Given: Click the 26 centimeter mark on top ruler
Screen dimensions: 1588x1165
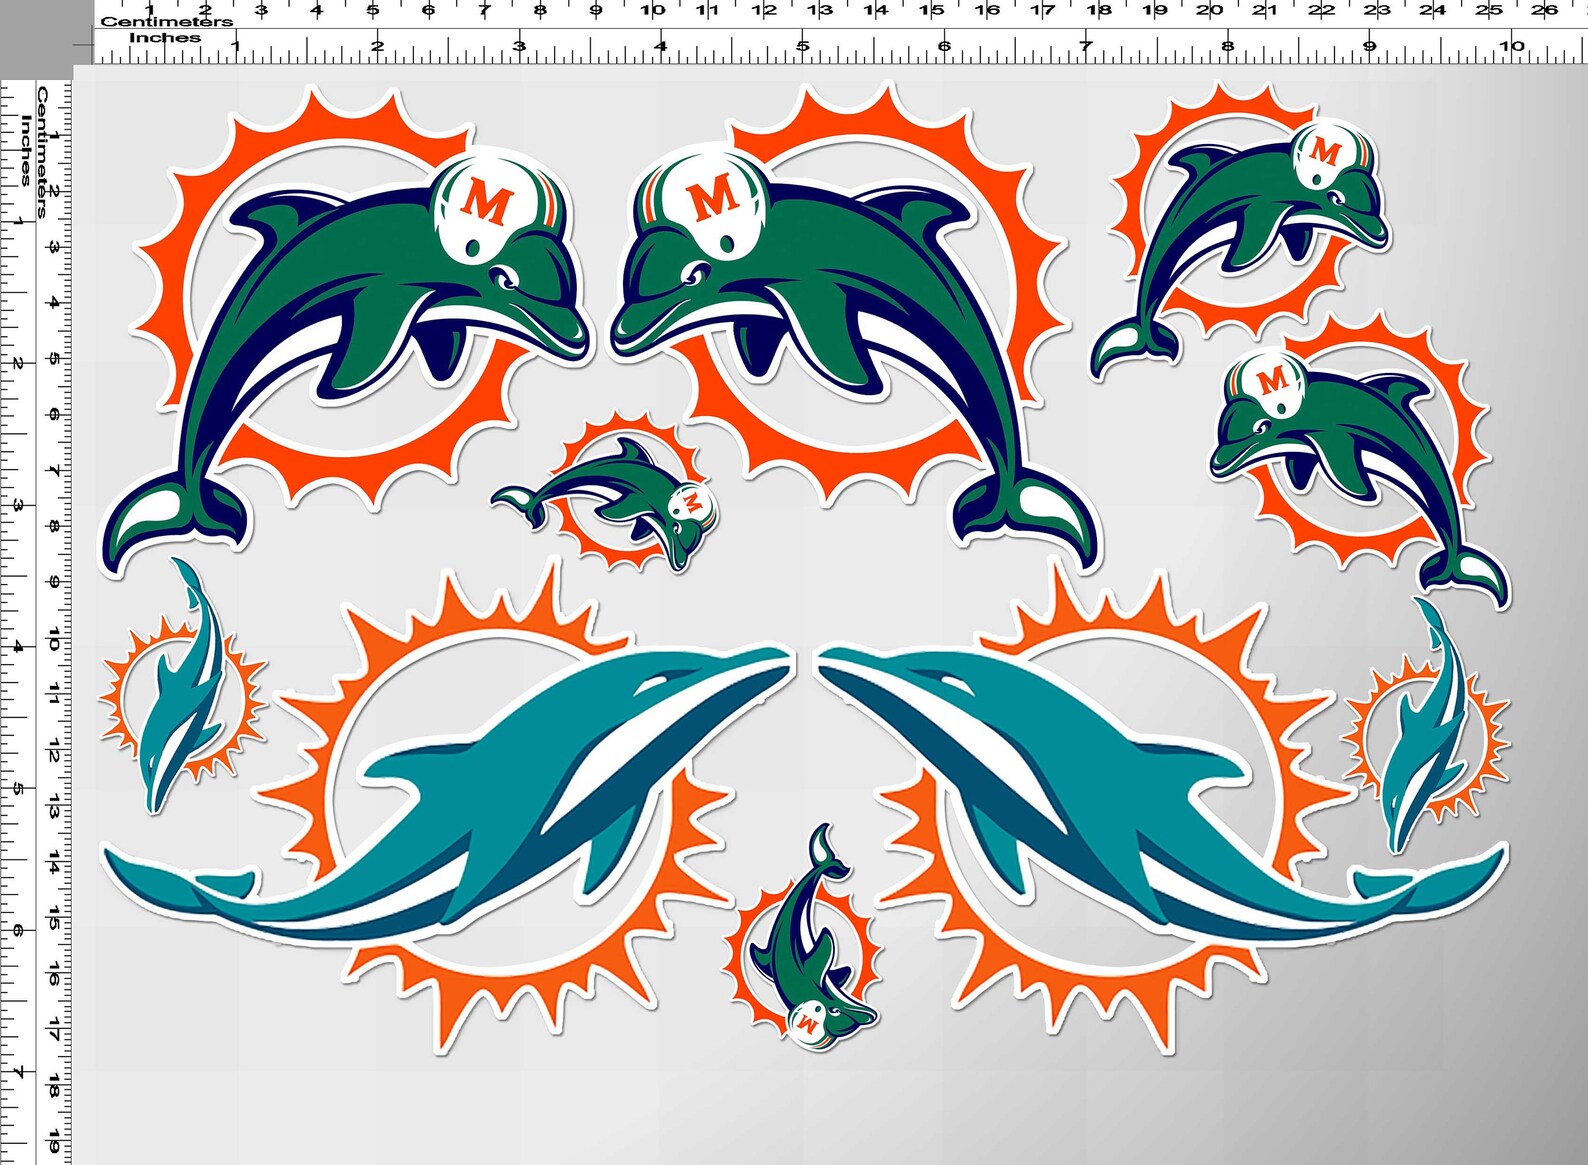Looking at the screenshot, I should pyautogui.click(x=1544, y=10).
